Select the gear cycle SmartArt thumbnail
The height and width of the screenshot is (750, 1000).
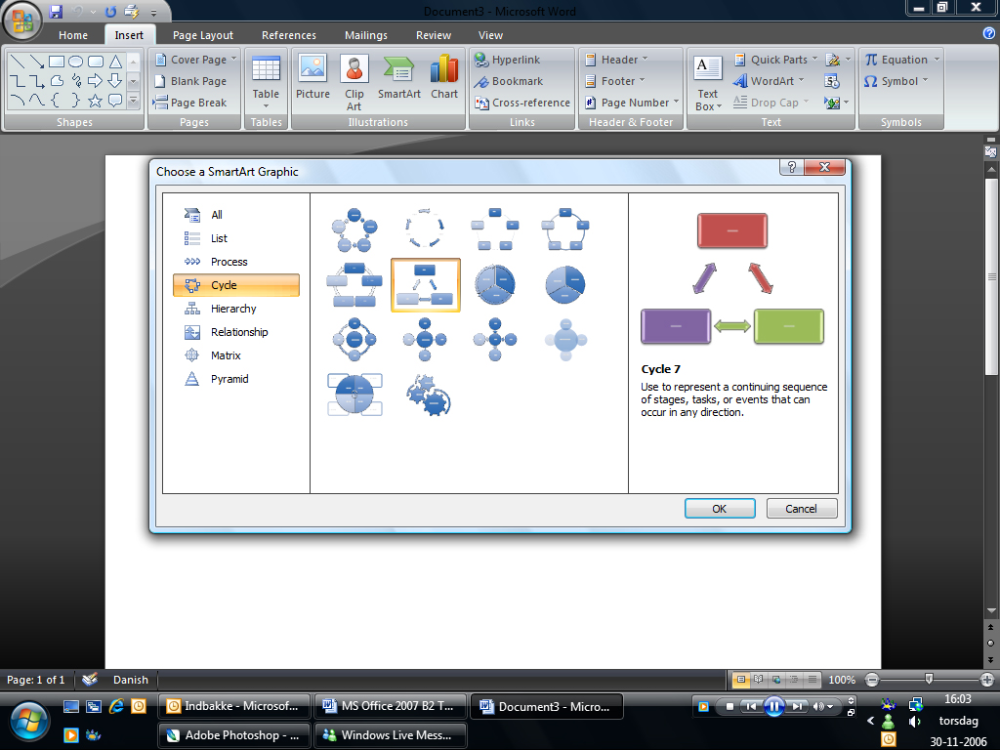click(x=428, y=395)
